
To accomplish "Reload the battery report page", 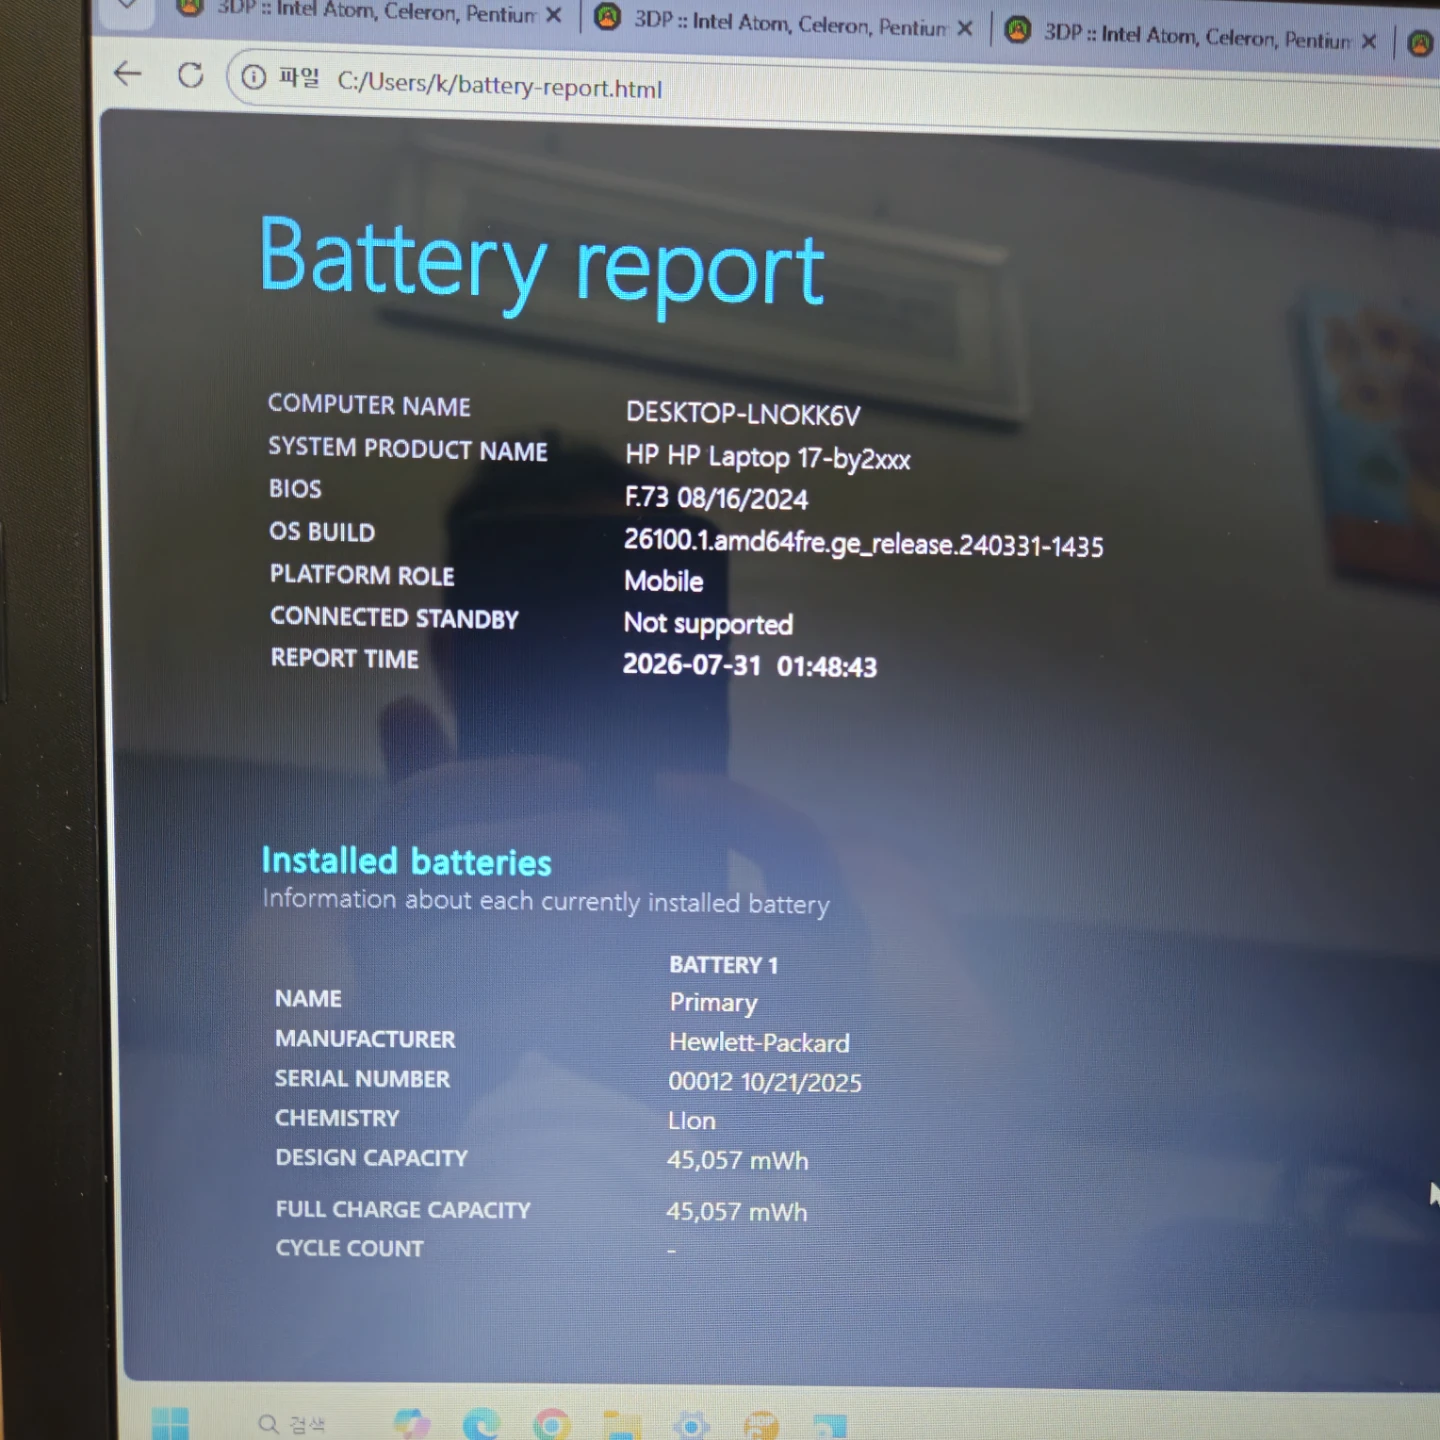I will (x=190, y=75).
